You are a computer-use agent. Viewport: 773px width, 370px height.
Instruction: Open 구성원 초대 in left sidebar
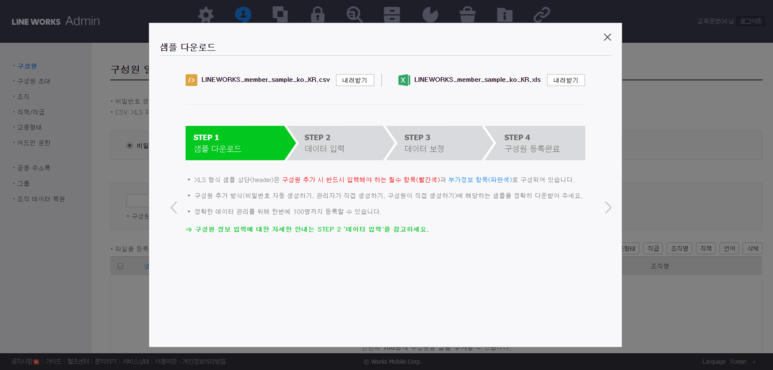point(34,81)
